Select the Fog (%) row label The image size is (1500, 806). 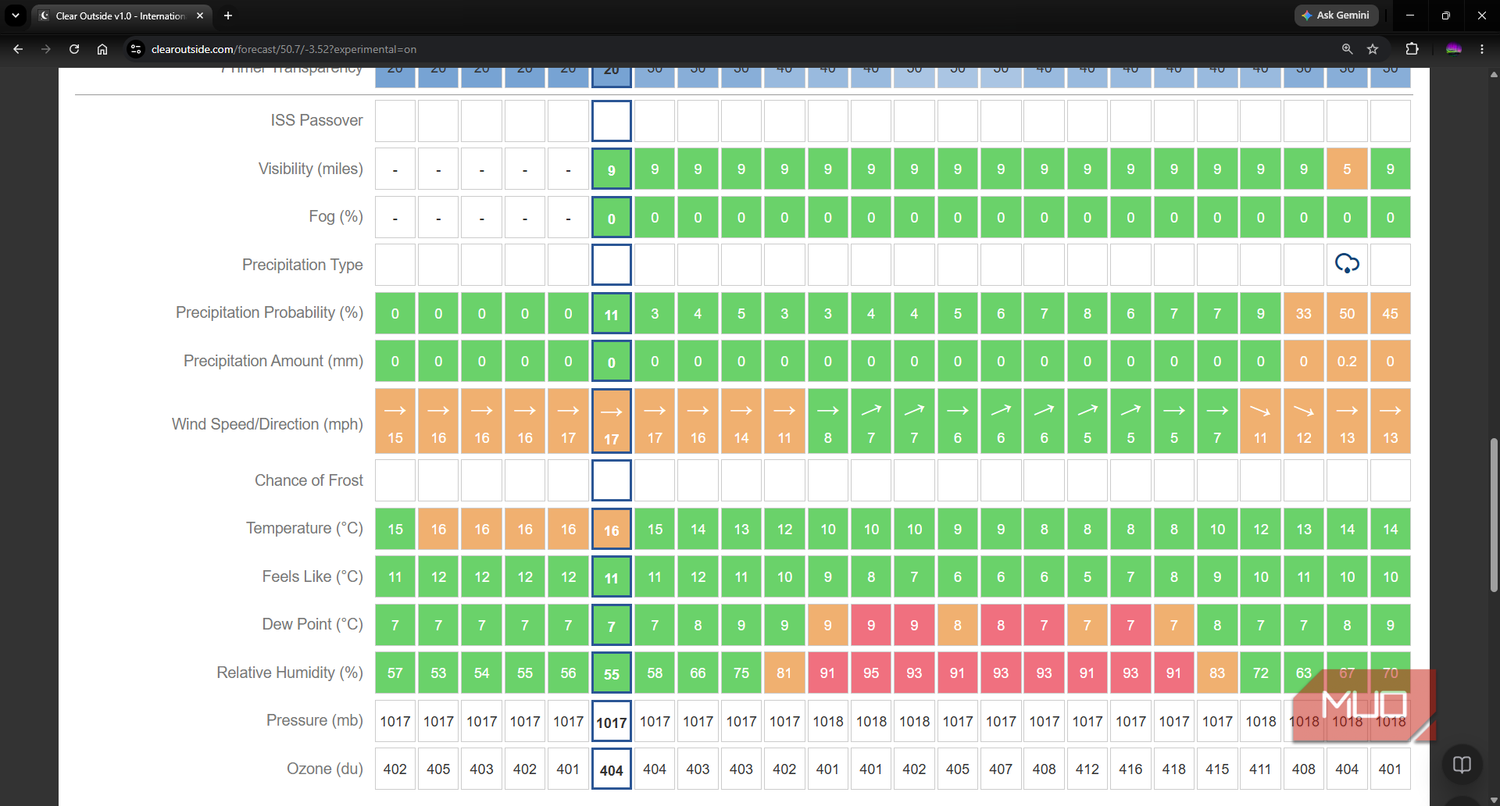pos(335,216)
